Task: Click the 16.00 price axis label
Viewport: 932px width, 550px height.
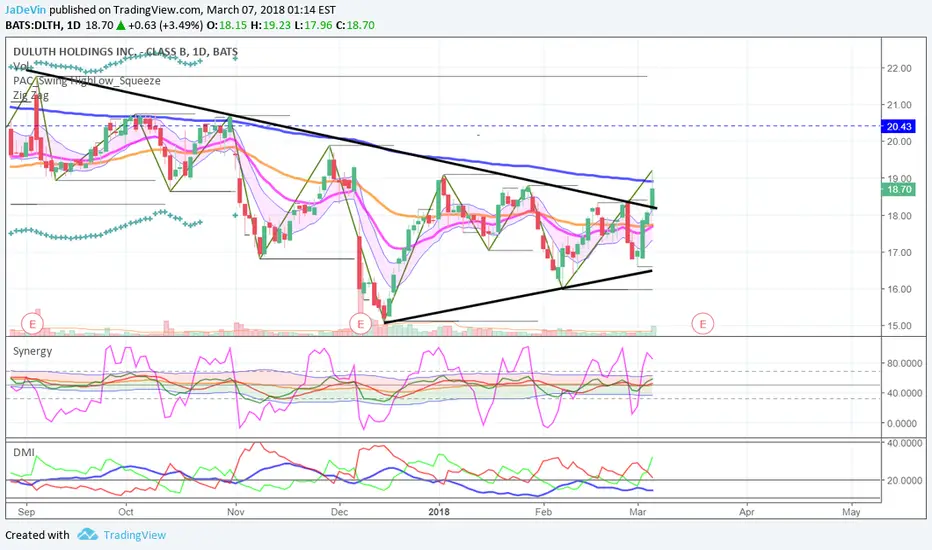Action: click(899, 290)
